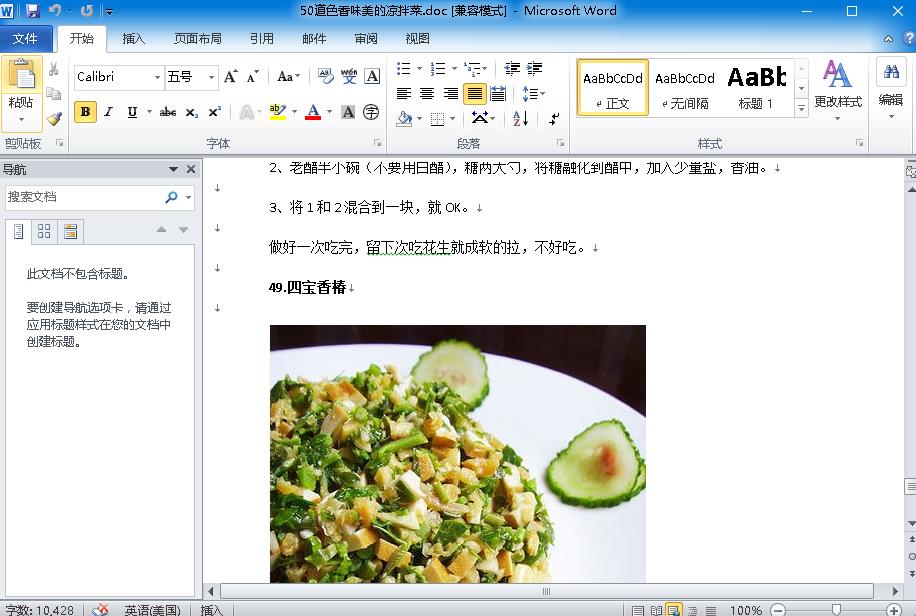Screen dimensions: 916x616
Task: Show paragraph marks toggle
Action: pos(554,119)
